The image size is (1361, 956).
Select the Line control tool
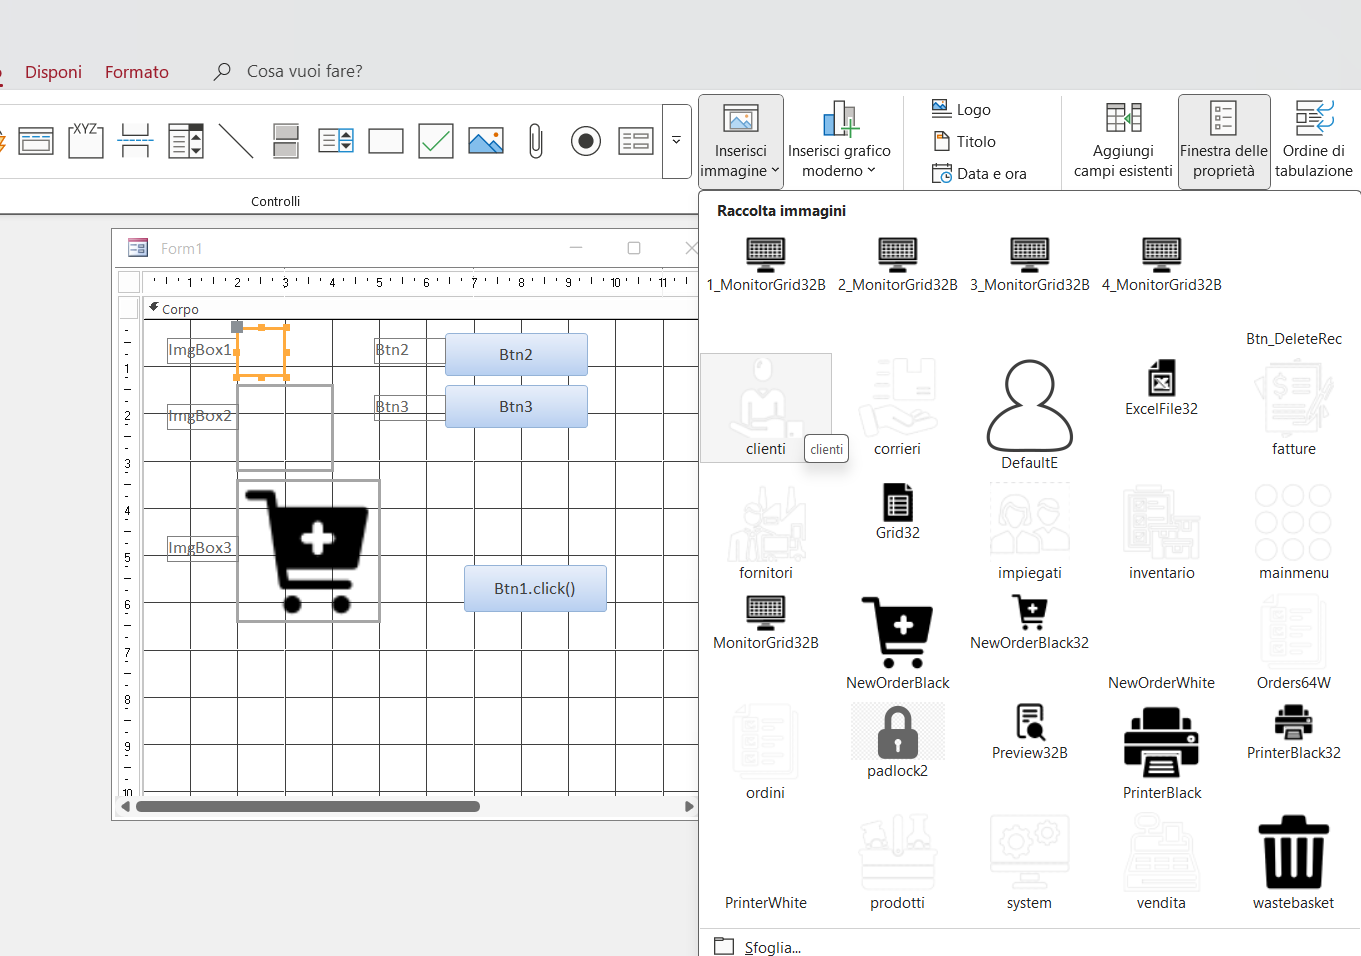[x=236, y=141]
